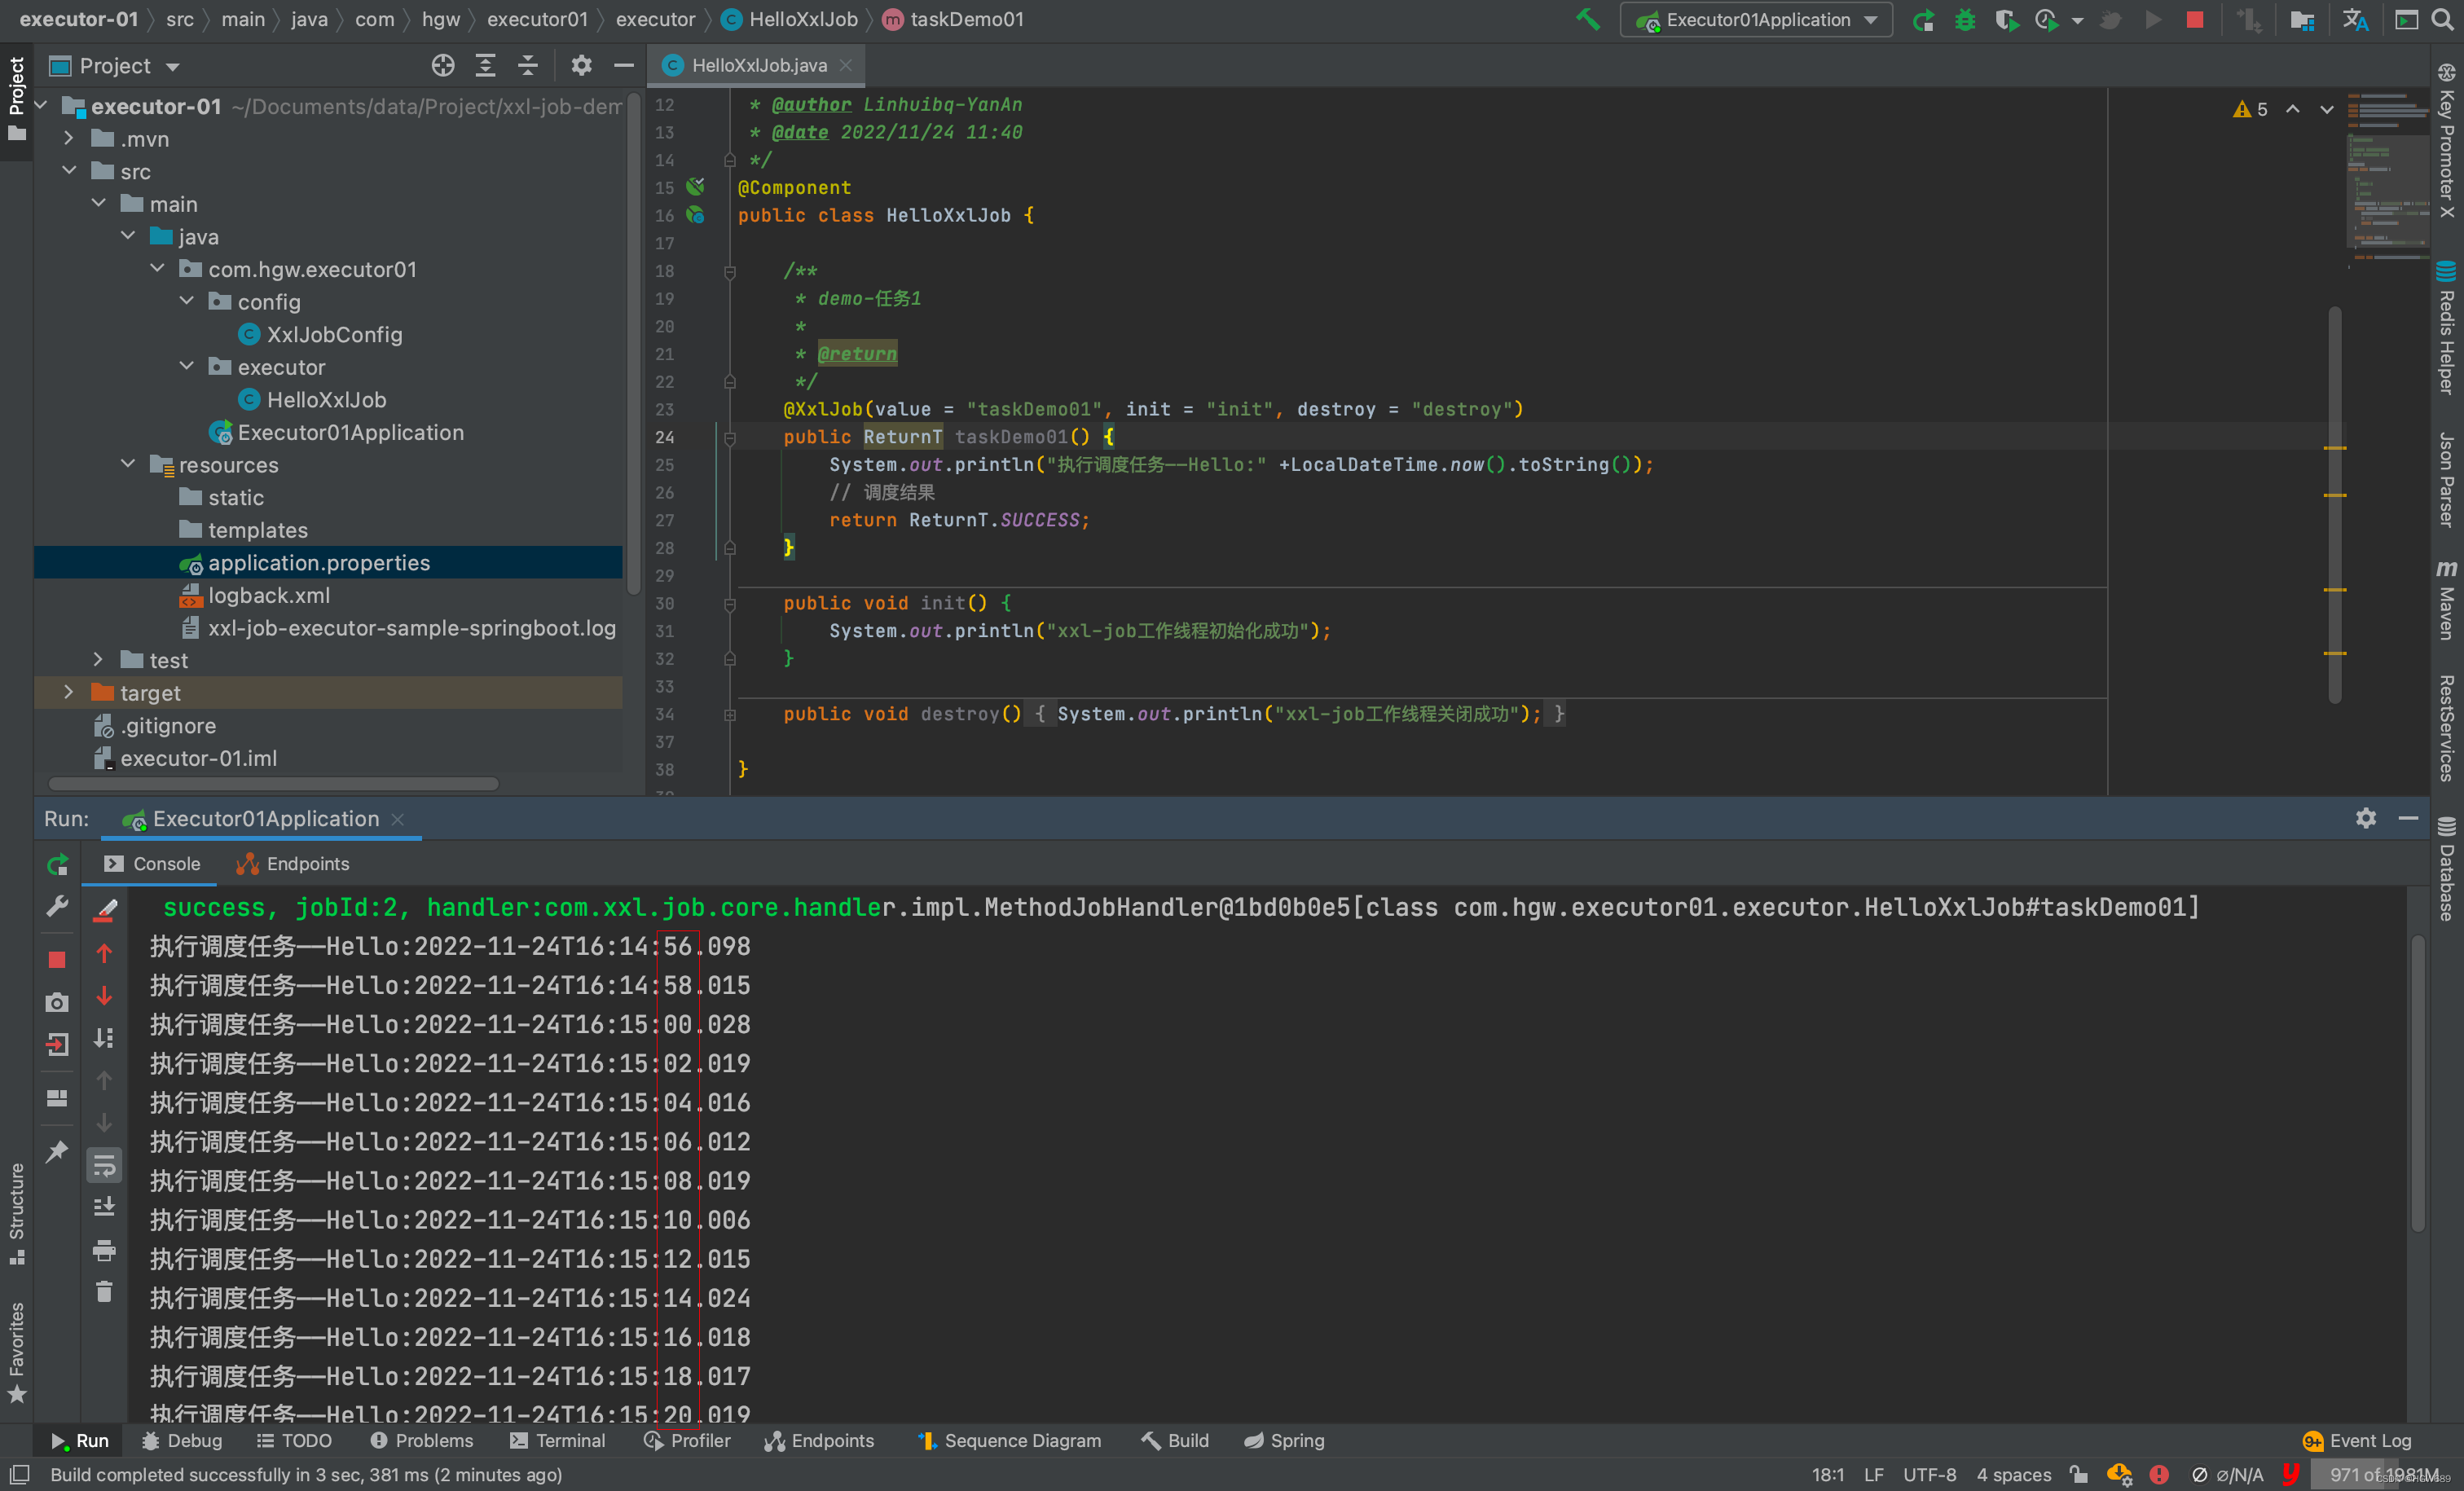Open the Problems tool window
2464x1491 pixels.
click(x=421, y=1440)
